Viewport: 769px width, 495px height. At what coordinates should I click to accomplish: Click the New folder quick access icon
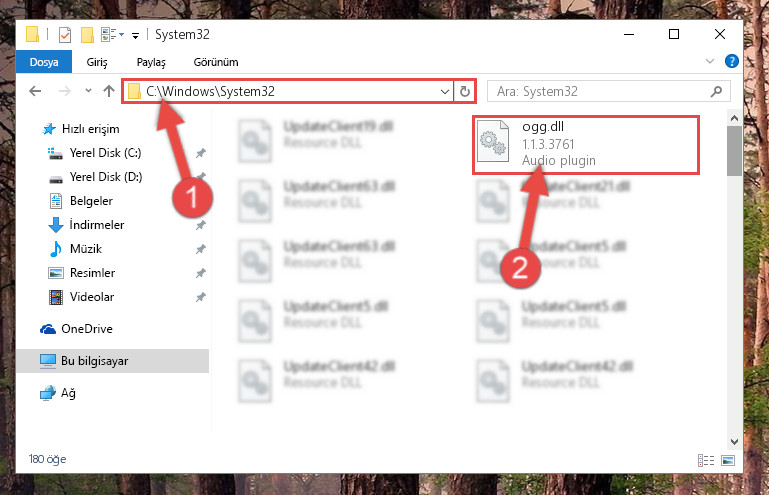point(87,35)
